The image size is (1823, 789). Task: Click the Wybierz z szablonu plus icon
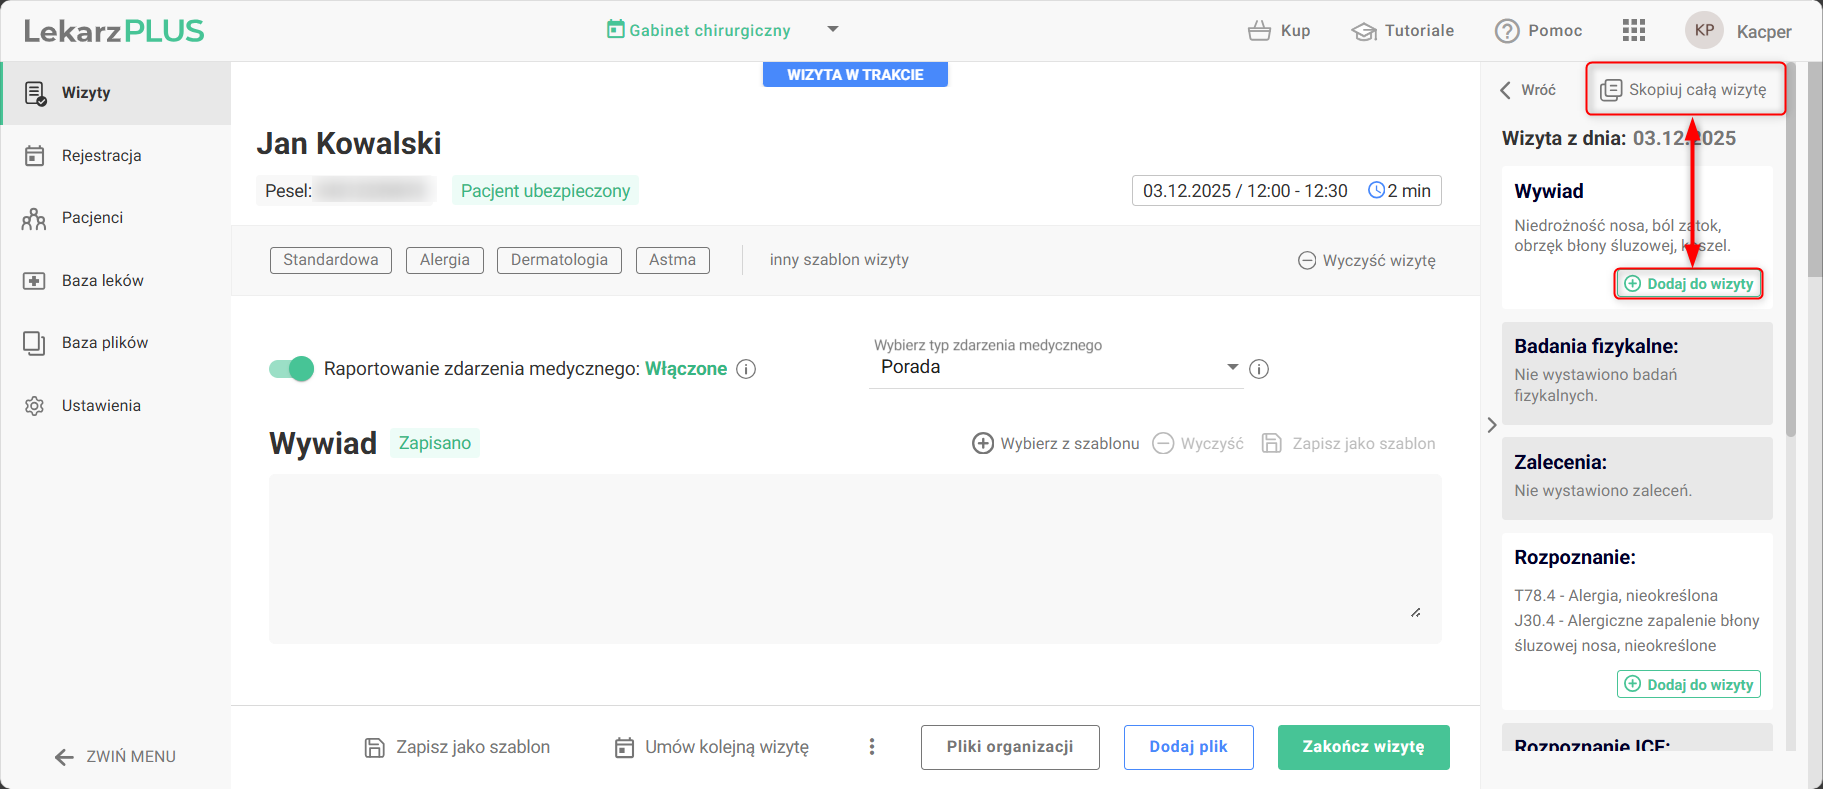(983, 443)
